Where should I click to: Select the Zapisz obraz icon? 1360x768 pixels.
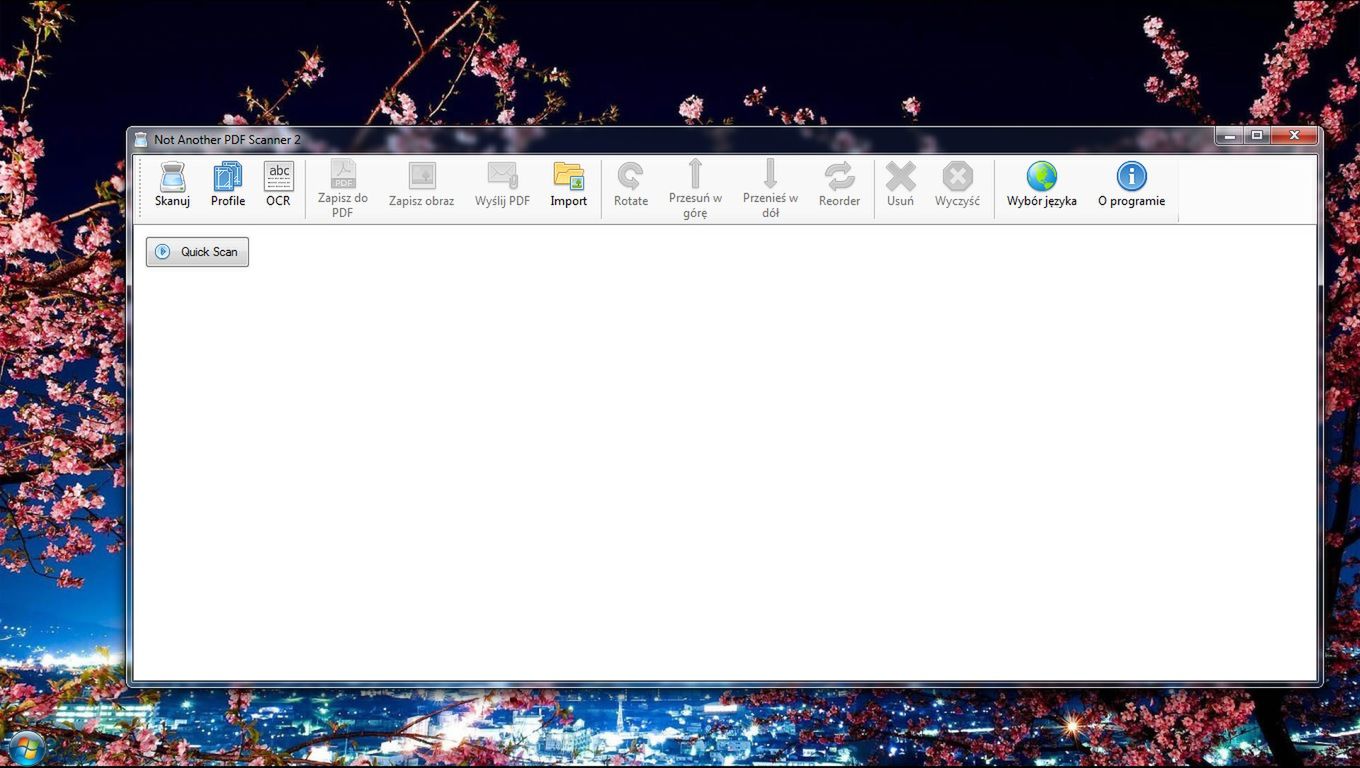click(x=421, y=177)
